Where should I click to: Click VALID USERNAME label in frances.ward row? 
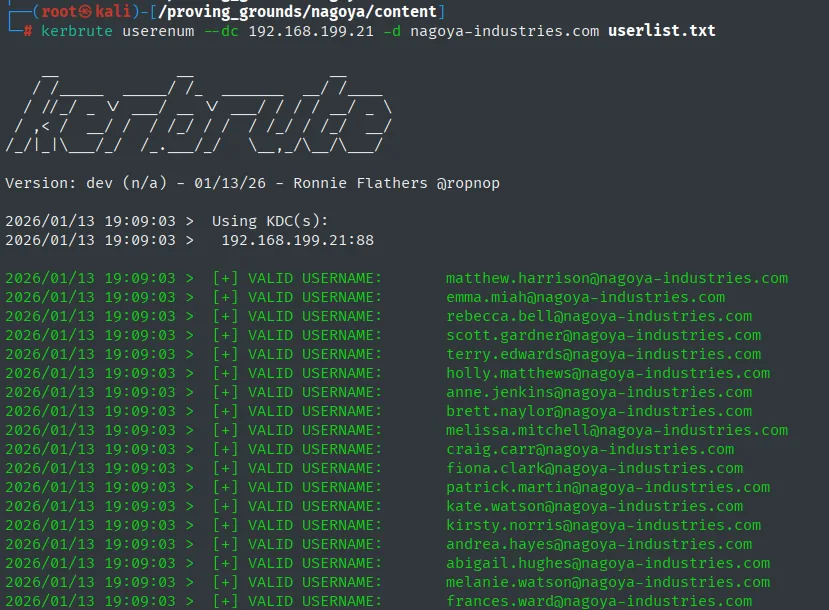315,602
